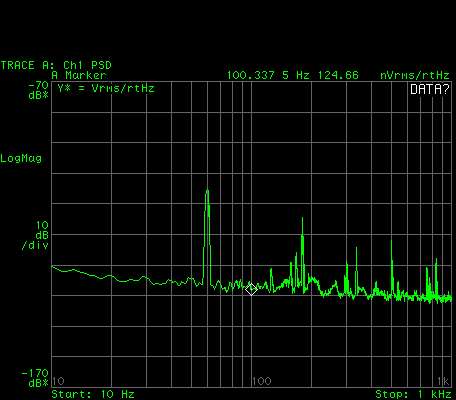This screenshot has width=456, height=400.
Task: Click the diamond marker on the trace
Action: pos(251,289)
